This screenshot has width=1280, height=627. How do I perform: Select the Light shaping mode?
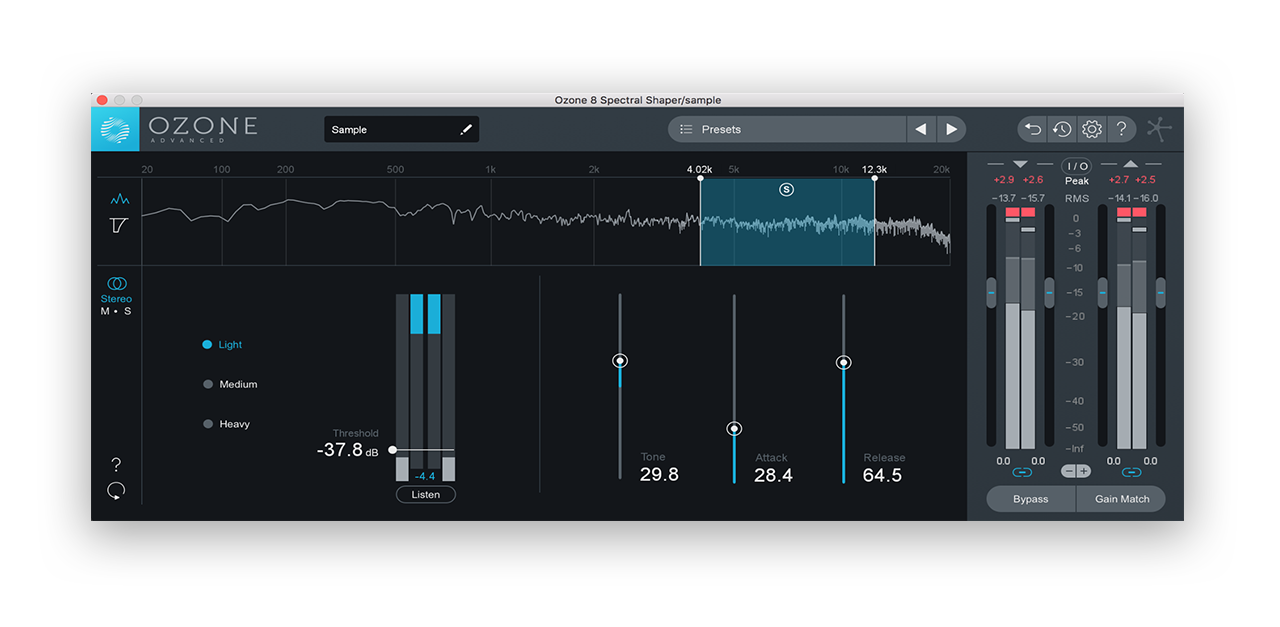(222, 344)
